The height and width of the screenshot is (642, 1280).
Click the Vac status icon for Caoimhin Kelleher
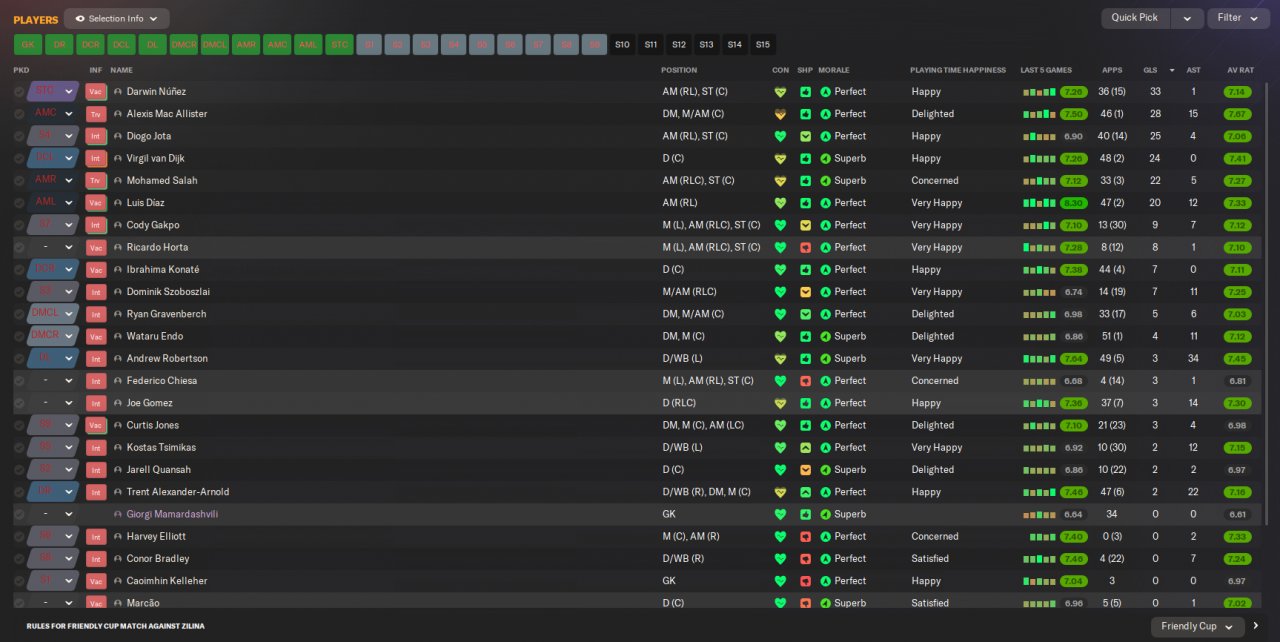pyautogui.click(x=96, y=581)
